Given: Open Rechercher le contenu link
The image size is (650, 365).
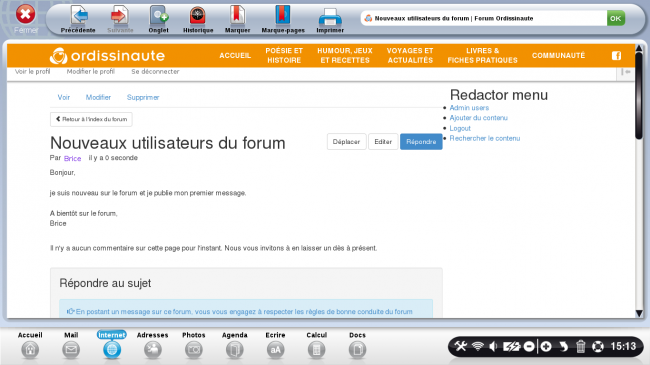Looking at the screenshot, I should click(485, 139).
